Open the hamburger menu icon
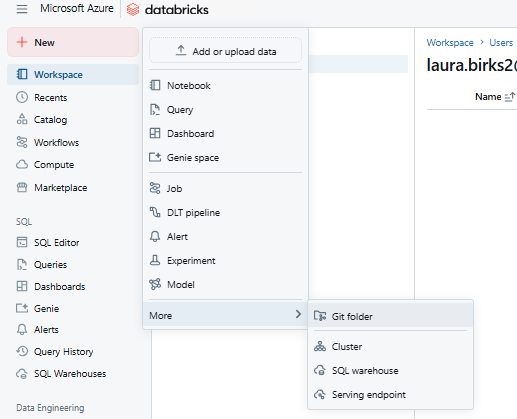Image resolution: width=517 pixels, height=419 pixels. (x=22, y=9)
